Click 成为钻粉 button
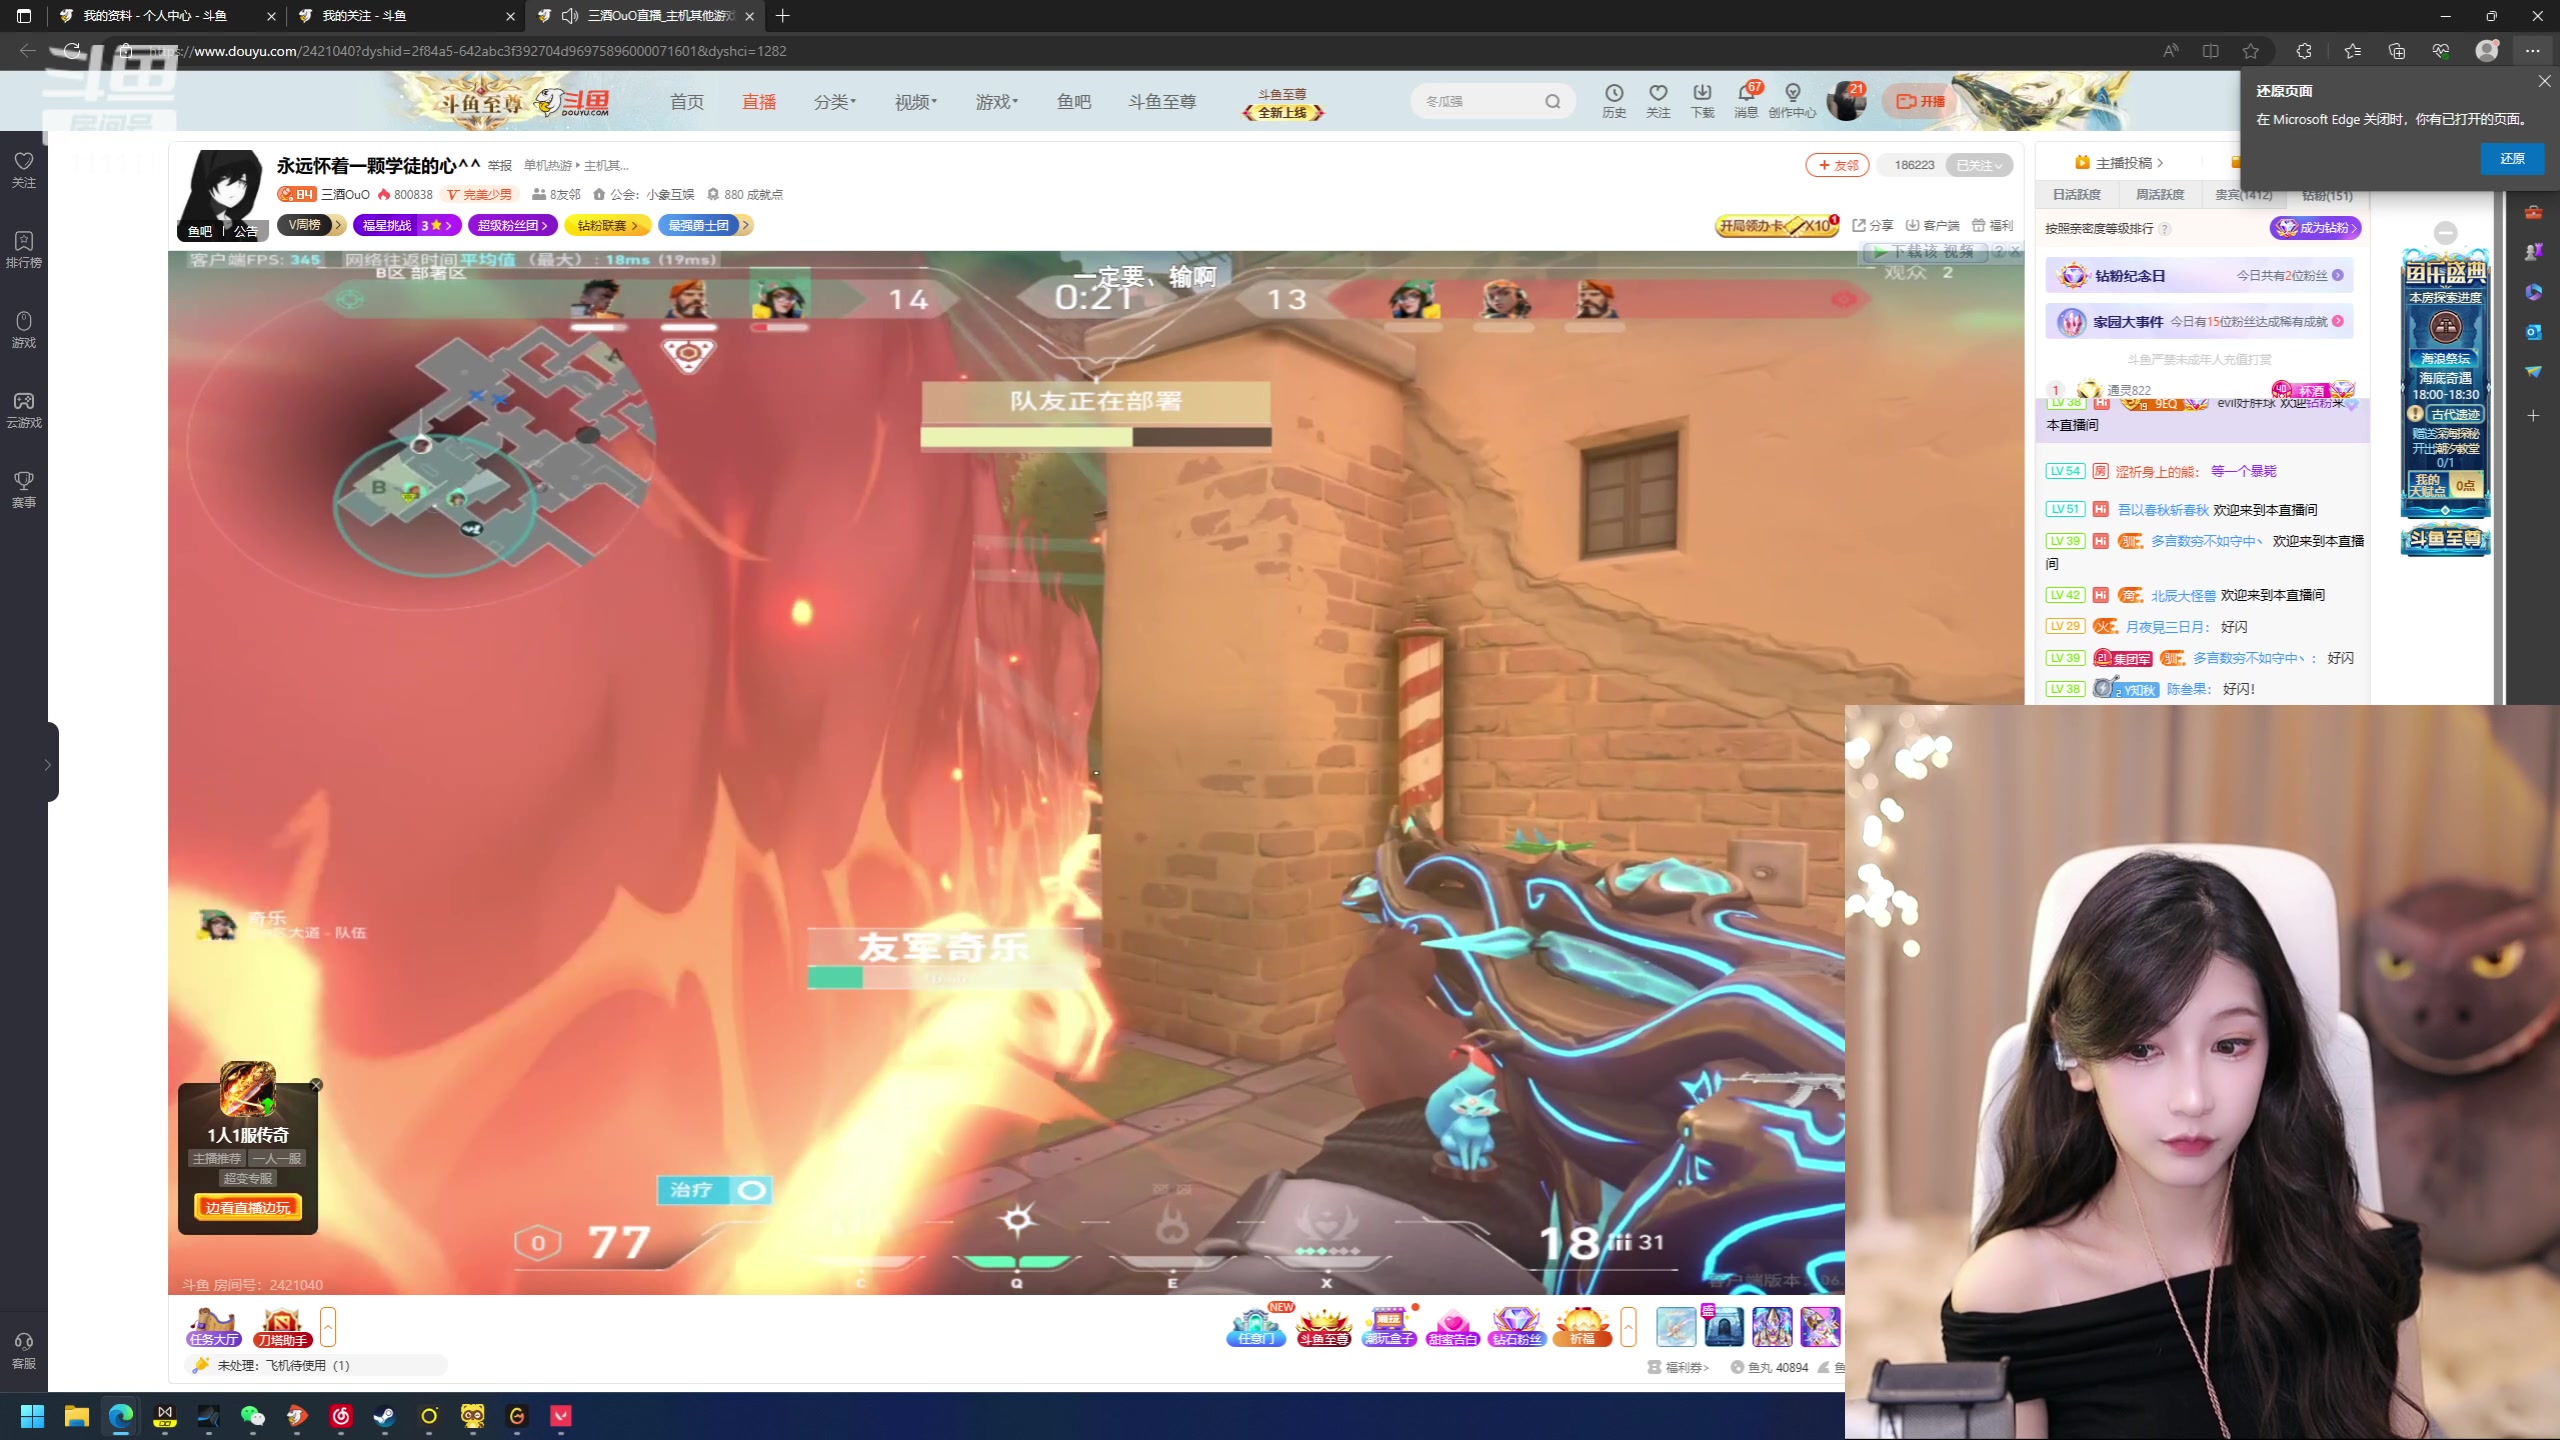Image resolution: width=2560 pixels, height=1440 pixels. point(2315,228)
